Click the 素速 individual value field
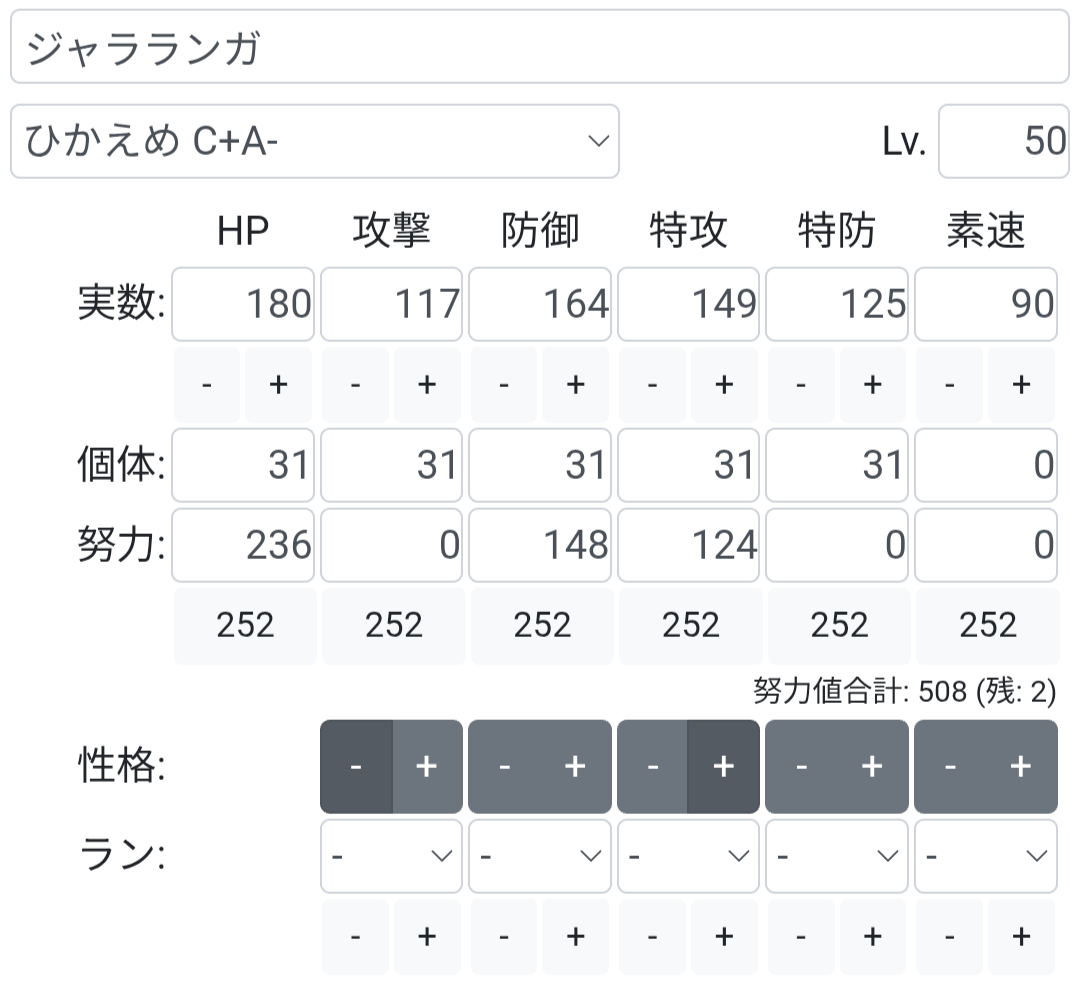 (x=986, y=465)
